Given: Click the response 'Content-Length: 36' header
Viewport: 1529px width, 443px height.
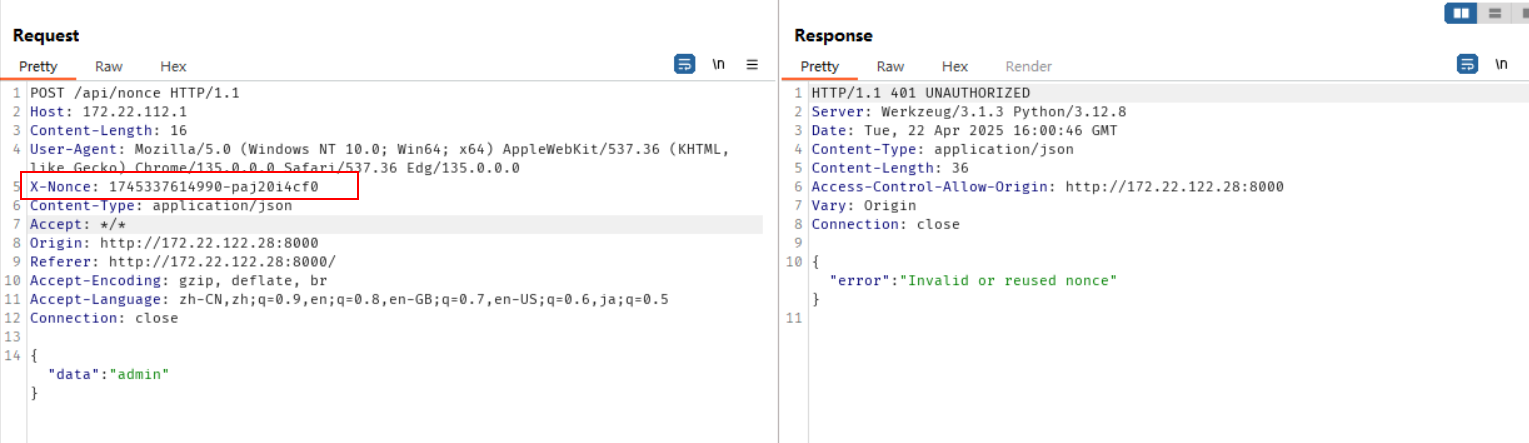Looking at the screenshot, I should pyautogui.click(x=890, y=168).
